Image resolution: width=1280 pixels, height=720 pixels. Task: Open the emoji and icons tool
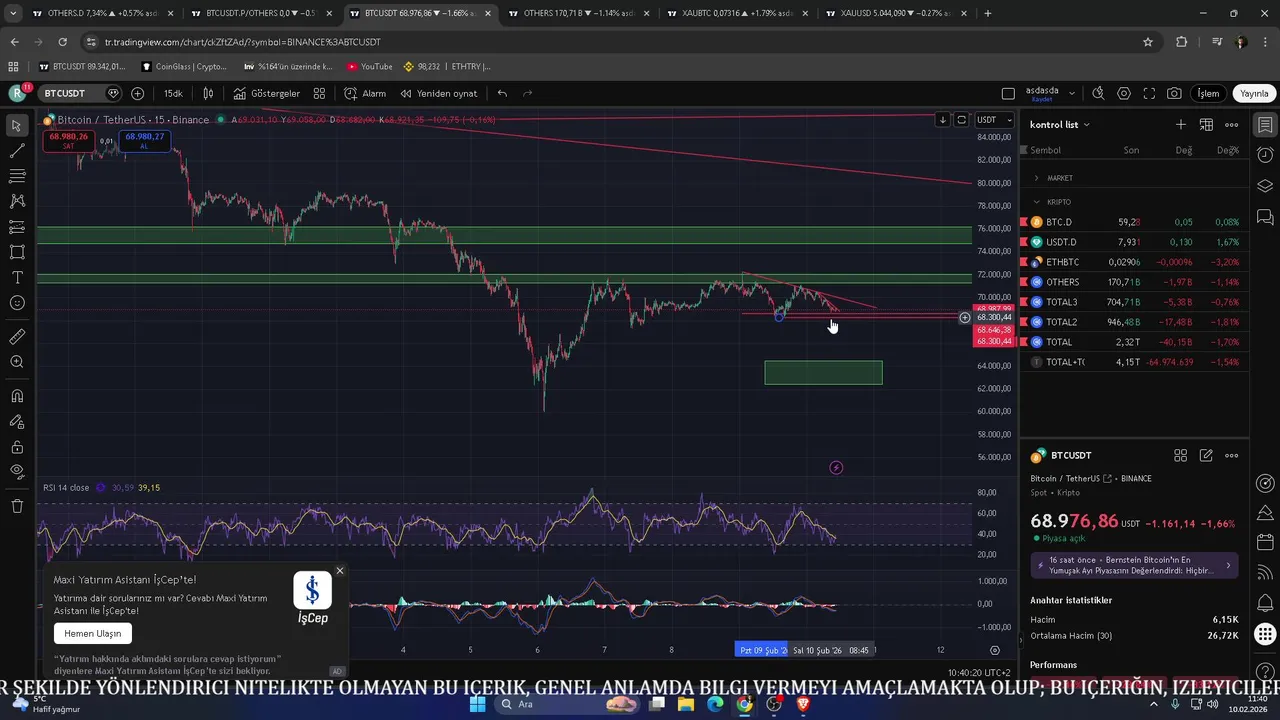coord(17,302)
